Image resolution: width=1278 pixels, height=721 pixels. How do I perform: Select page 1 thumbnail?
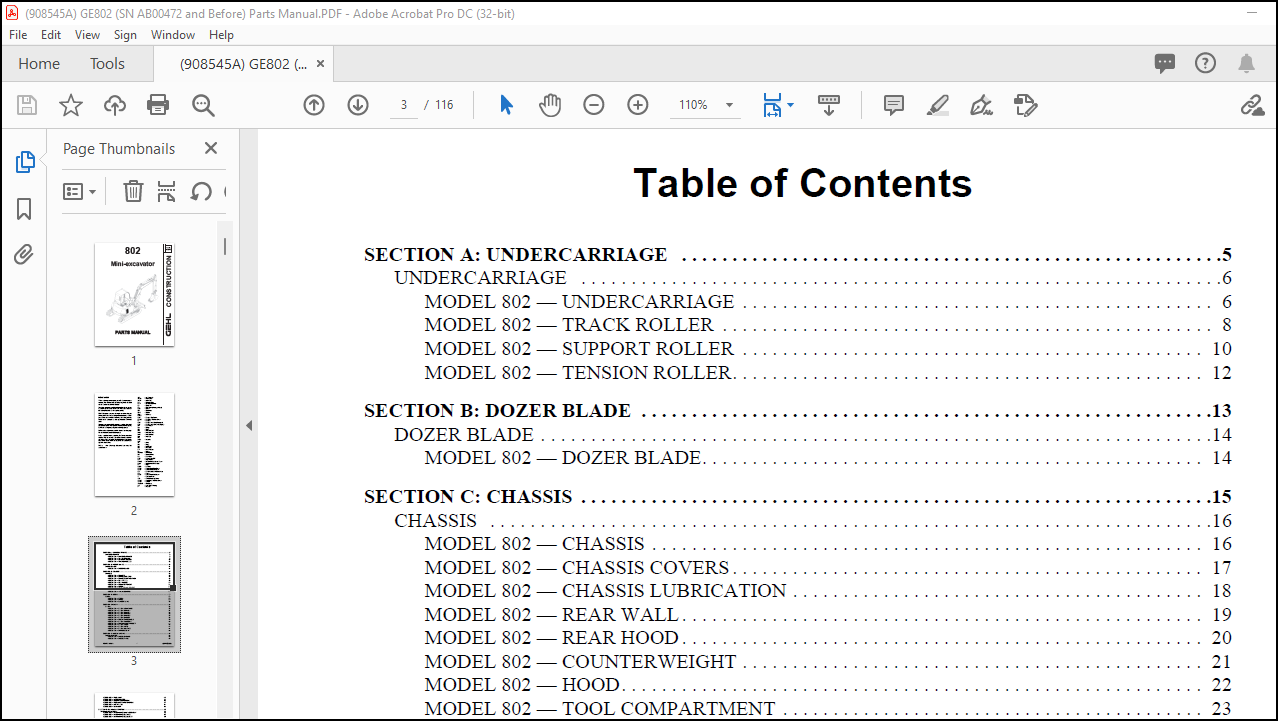[x=134, y=295]
